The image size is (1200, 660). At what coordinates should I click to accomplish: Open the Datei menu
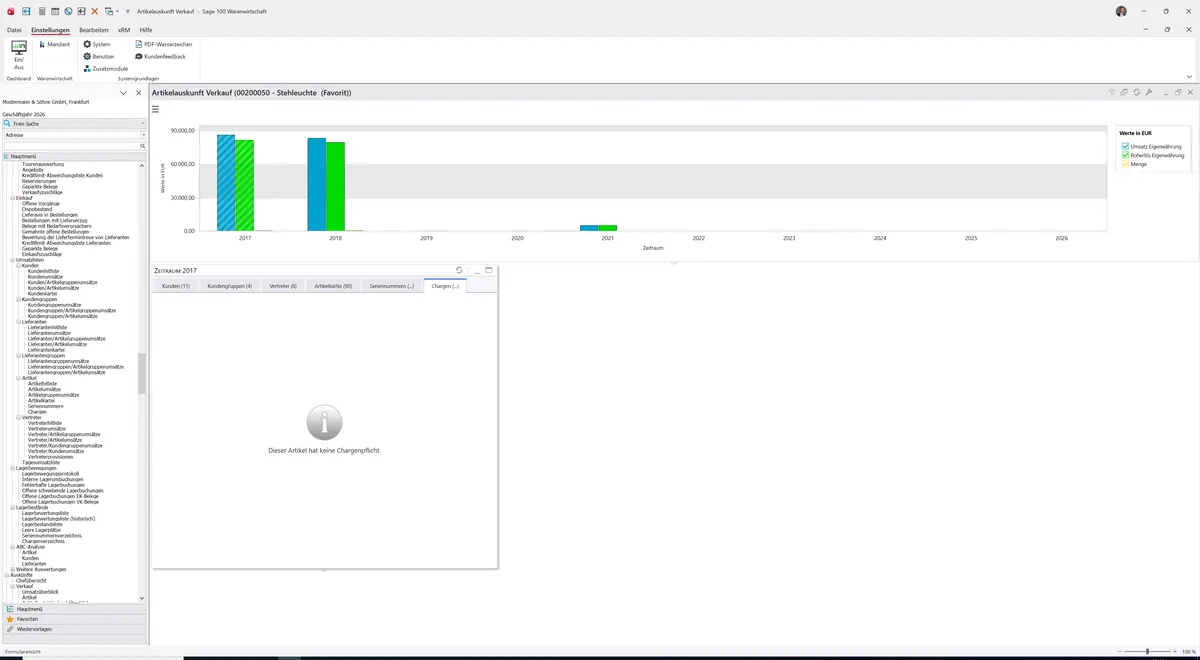[x=14, y=30]
